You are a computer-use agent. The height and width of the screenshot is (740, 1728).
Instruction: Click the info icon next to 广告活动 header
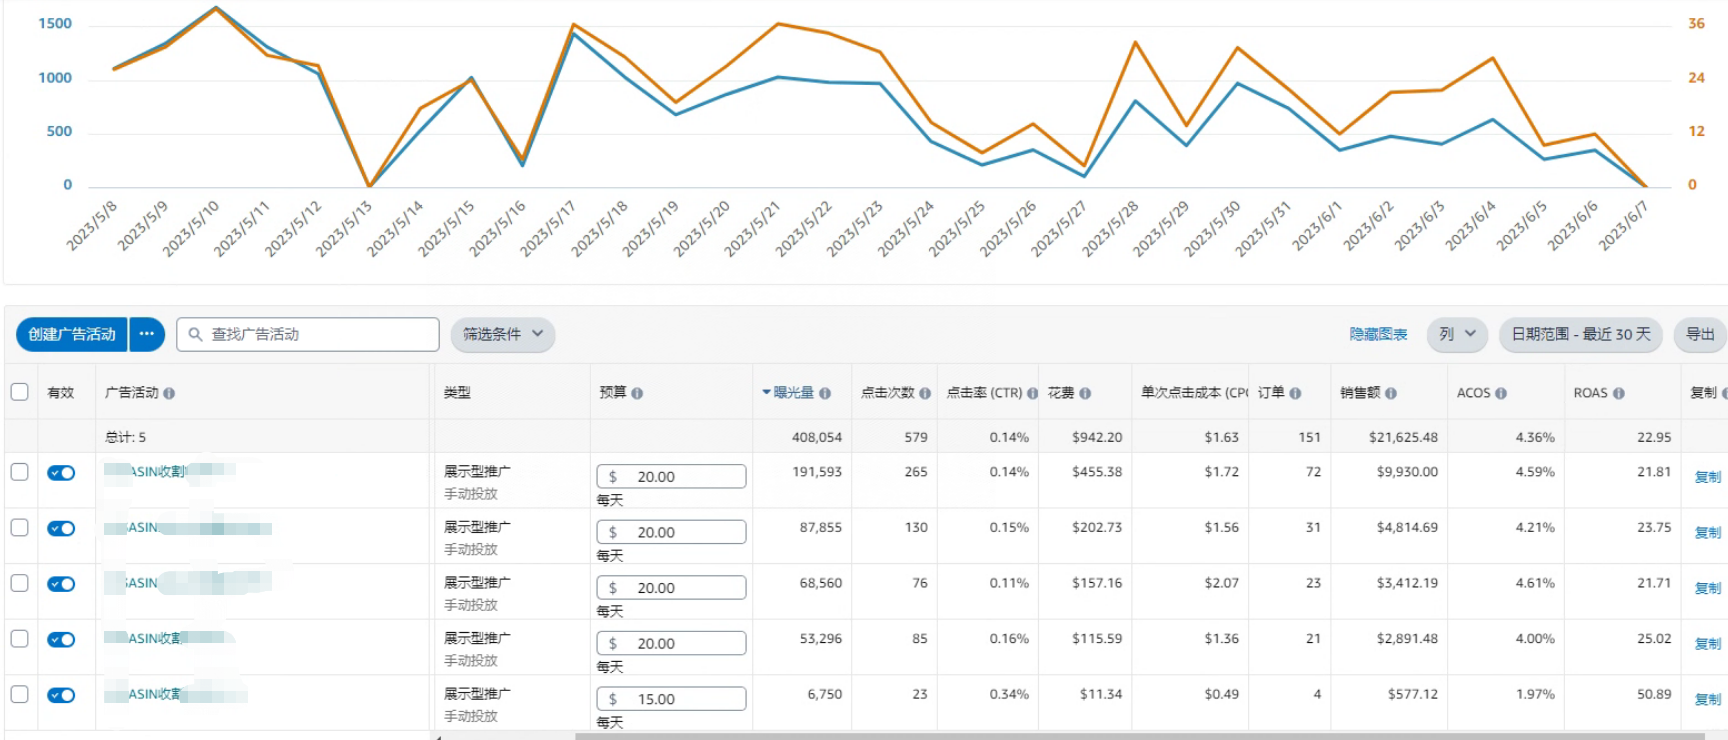click(169, 394)
